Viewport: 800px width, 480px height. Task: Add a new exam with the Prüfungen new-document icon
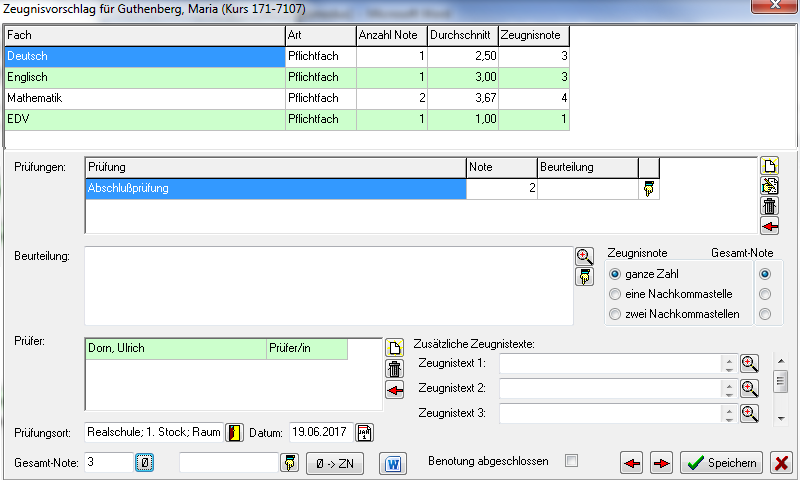769,166
